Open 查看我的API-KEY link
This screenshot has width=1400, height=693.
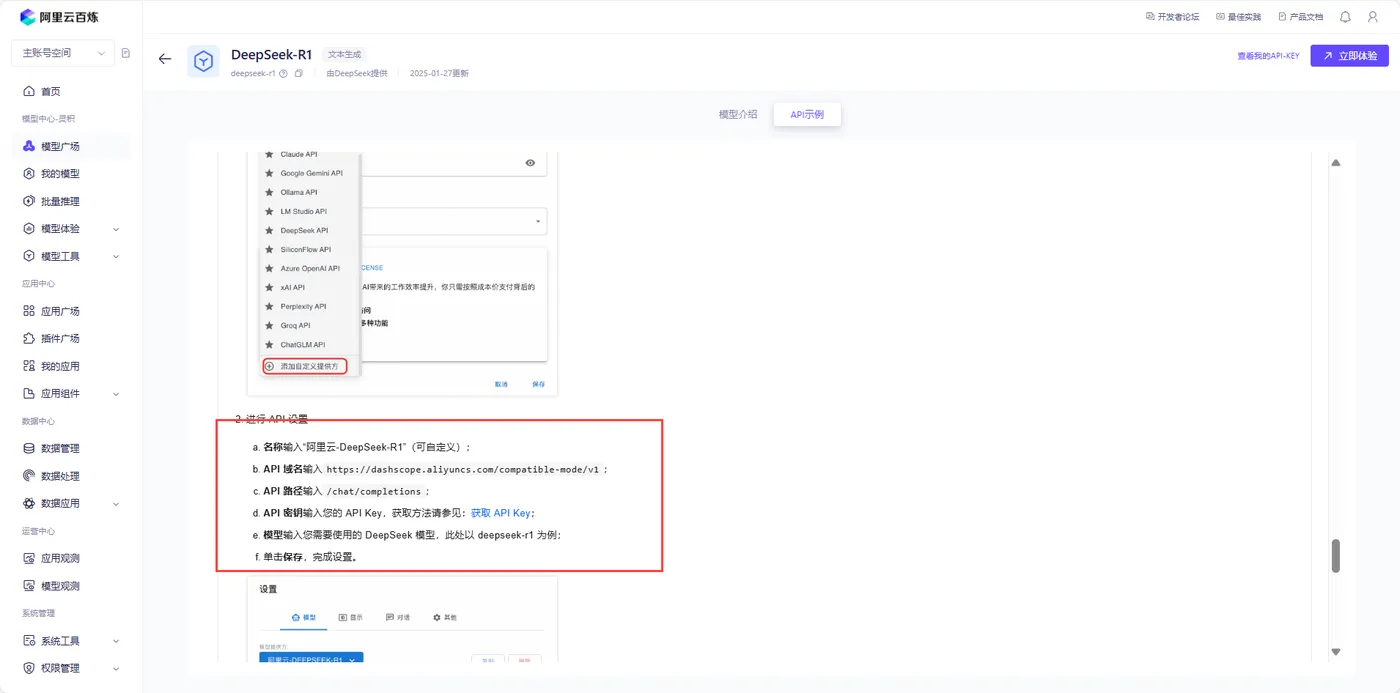coord(1268,56)
